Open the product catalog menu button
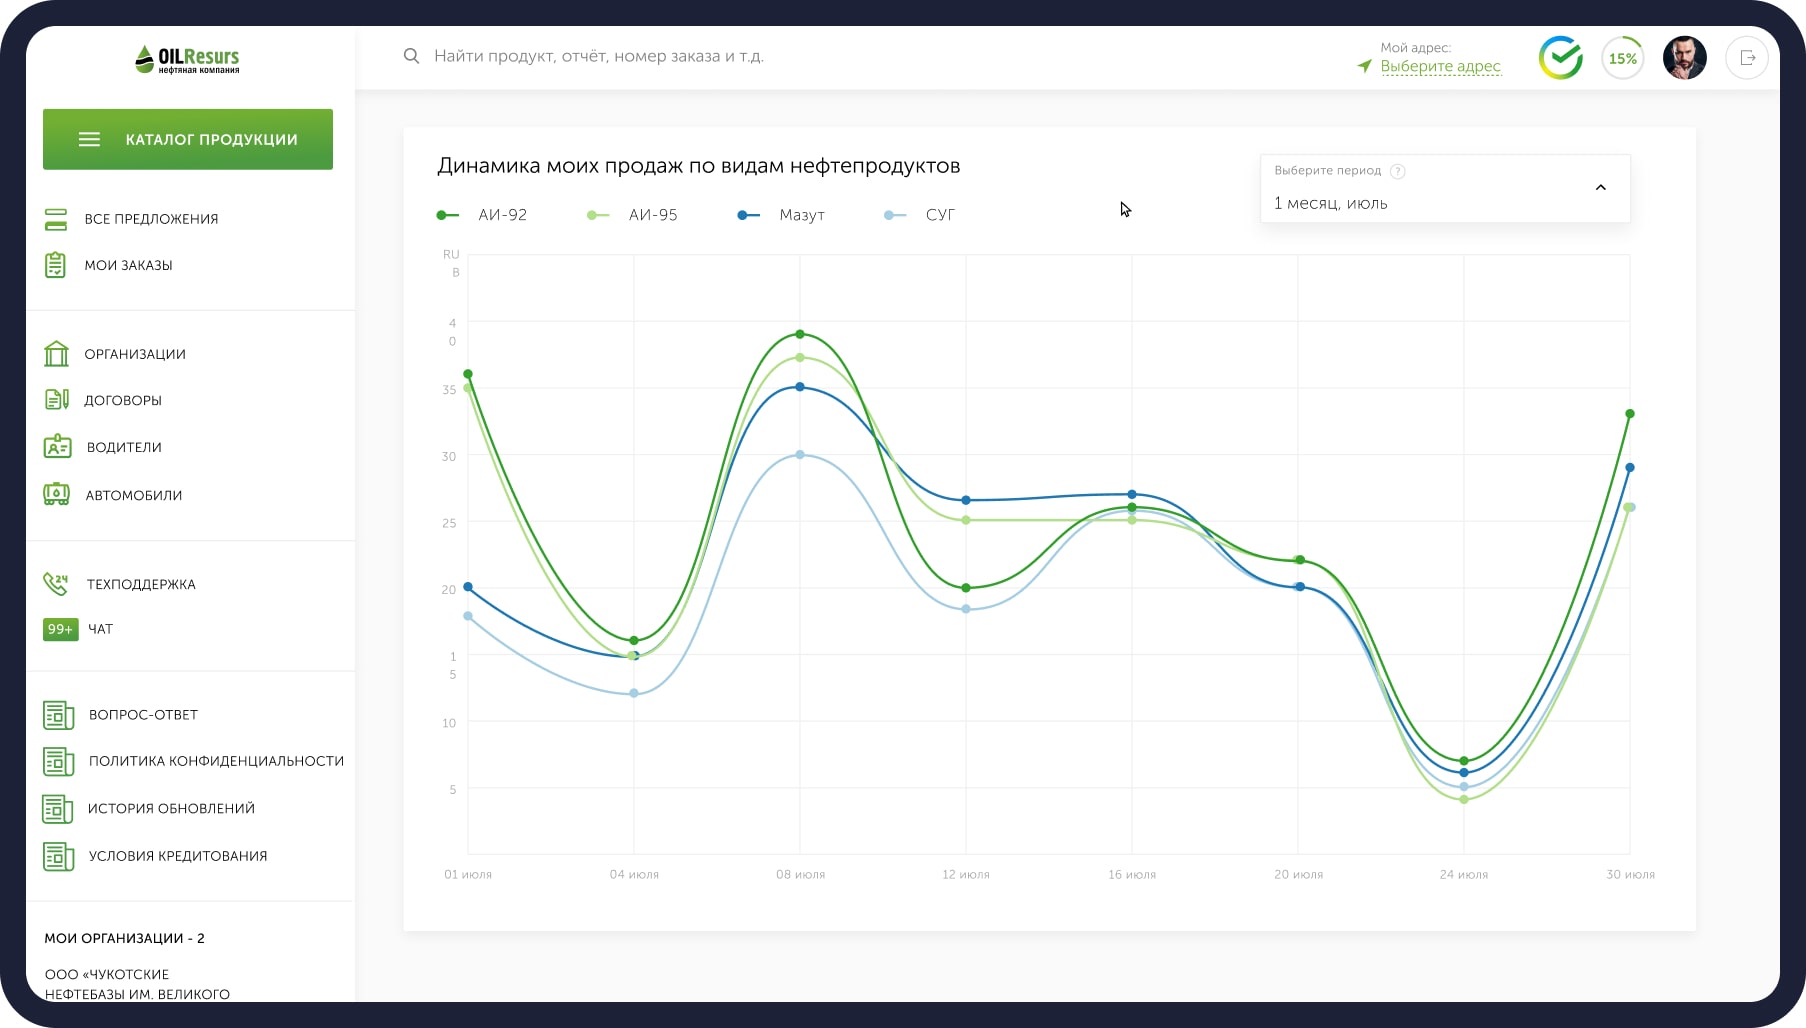This screenshot has height=1028, width=1806. (x=188, y=139)
